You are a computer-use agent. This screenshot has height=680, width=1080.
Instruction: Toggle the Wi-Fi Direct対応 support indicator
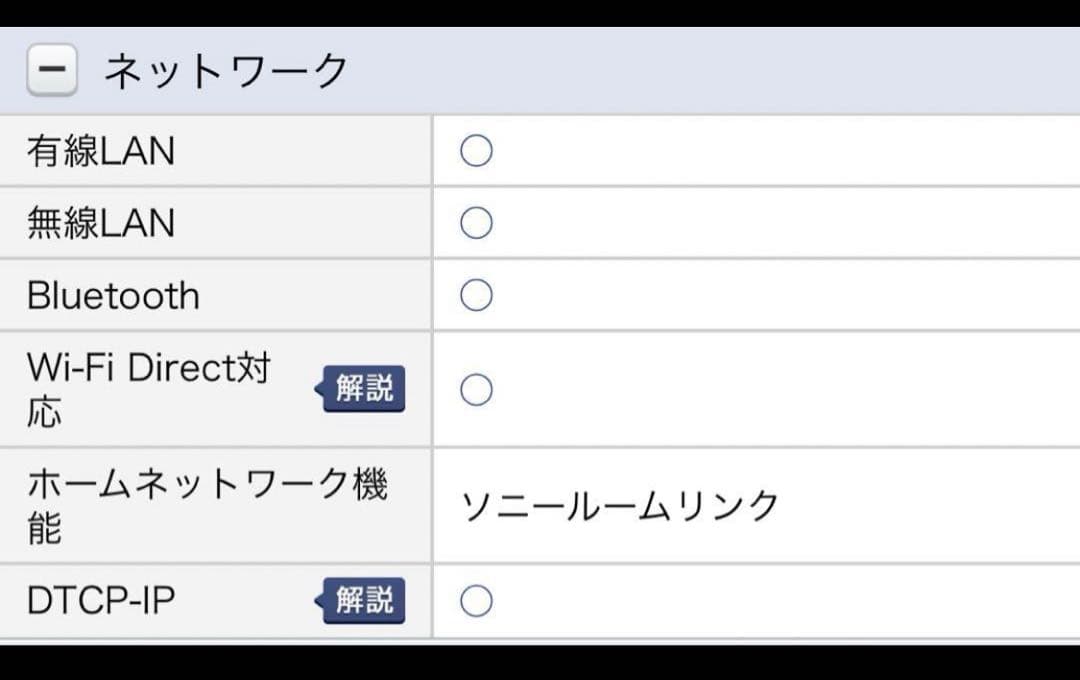[x=476, y=389]
